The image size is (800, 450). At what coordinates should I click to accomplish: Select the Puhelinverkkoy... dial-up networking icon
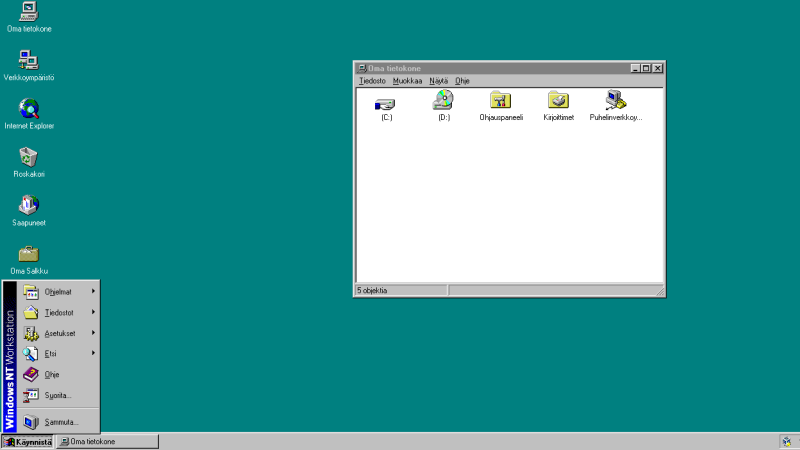point(616,106)
